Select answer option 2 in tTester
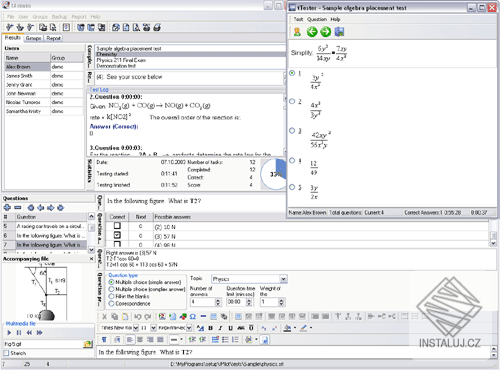 [x=292, y=101]
